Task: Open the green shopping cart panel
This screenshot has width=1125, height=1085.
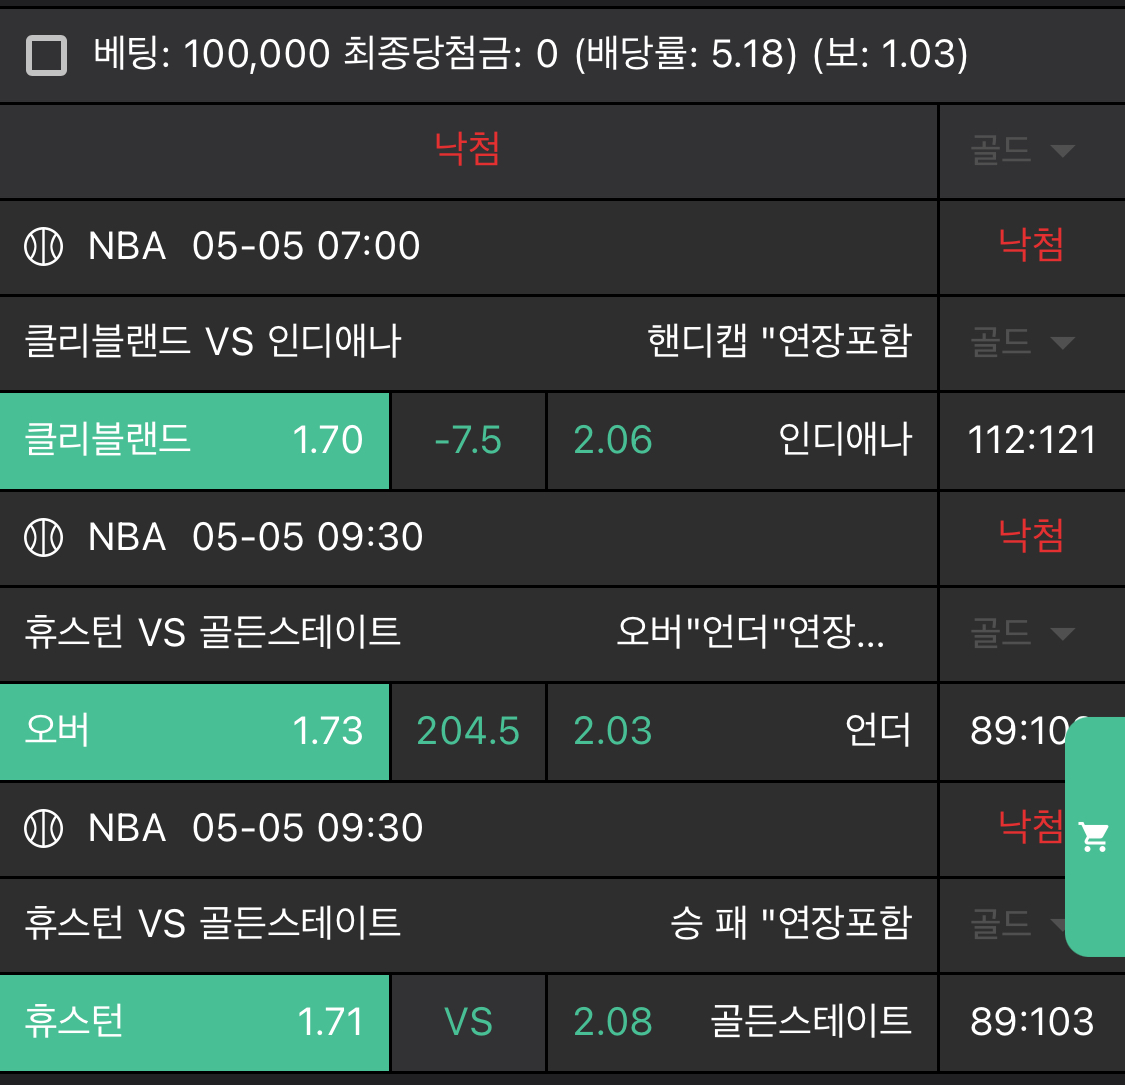Action: pyautogui.click(x=1095, y=836)
